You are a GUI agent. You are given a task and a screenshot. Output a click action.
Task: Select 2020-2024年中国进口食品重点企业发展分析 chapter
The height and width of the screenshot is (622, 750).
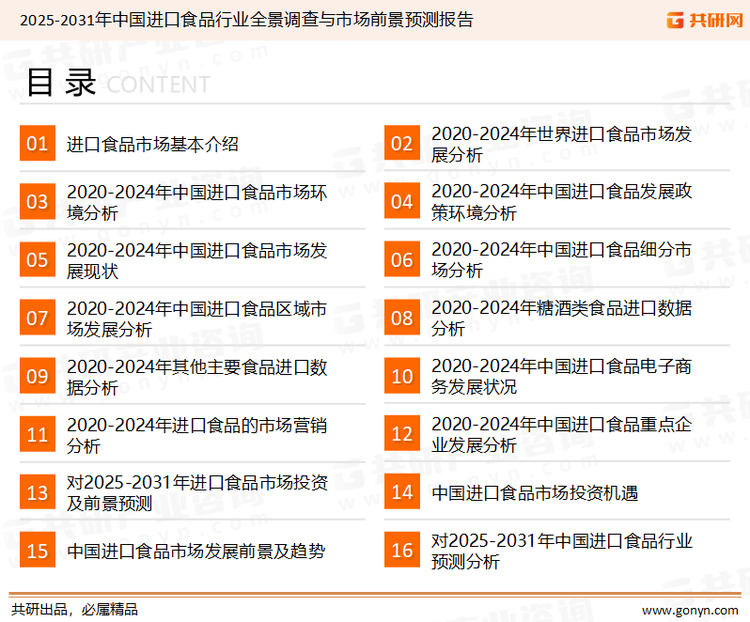[560, 434]
